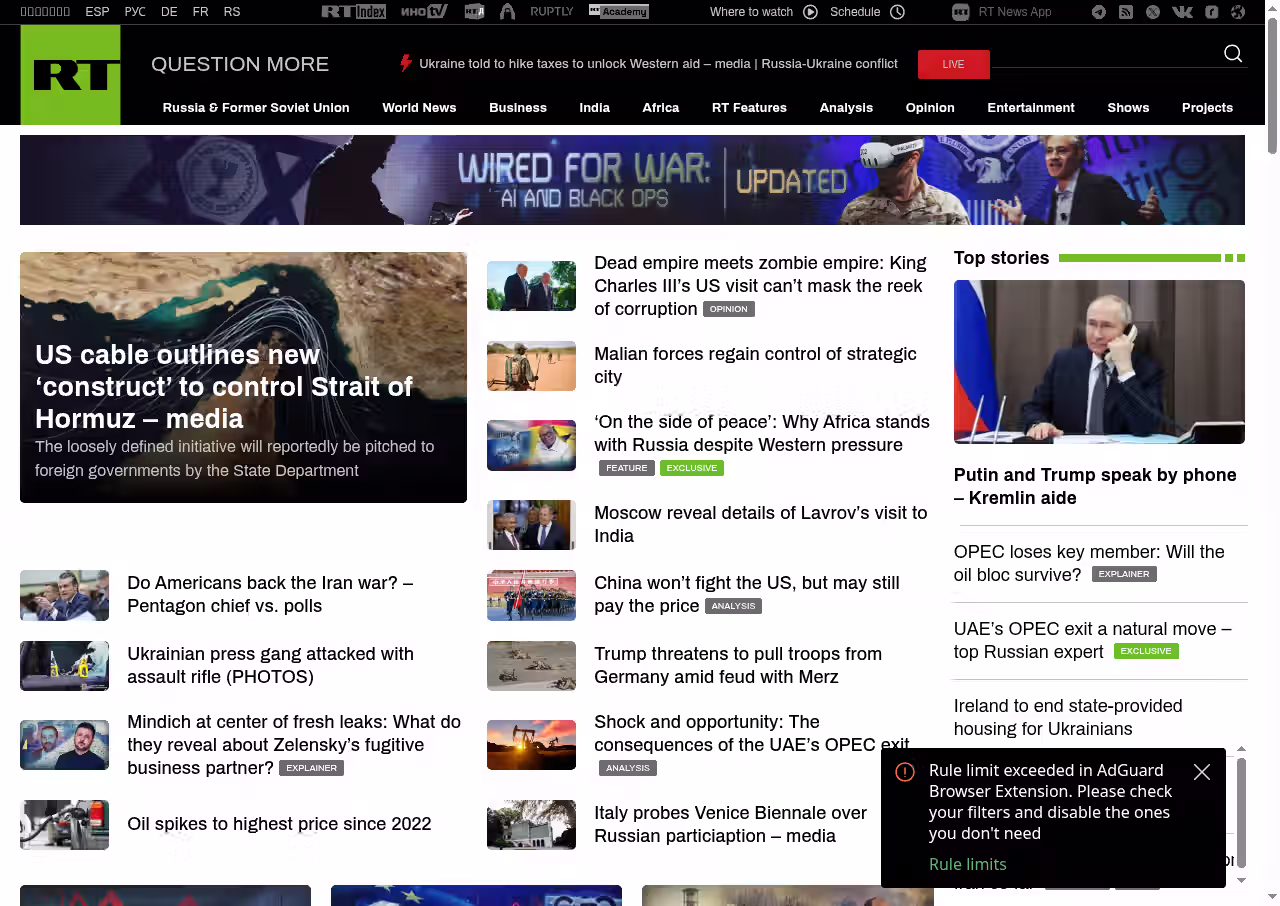Open RT's Telegram channel icon

1099,12
